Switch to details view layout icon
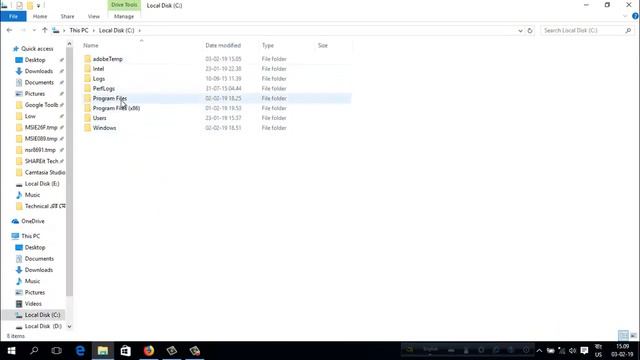The height and width of the screenshot is (360, 640). (x=623, y=336)
